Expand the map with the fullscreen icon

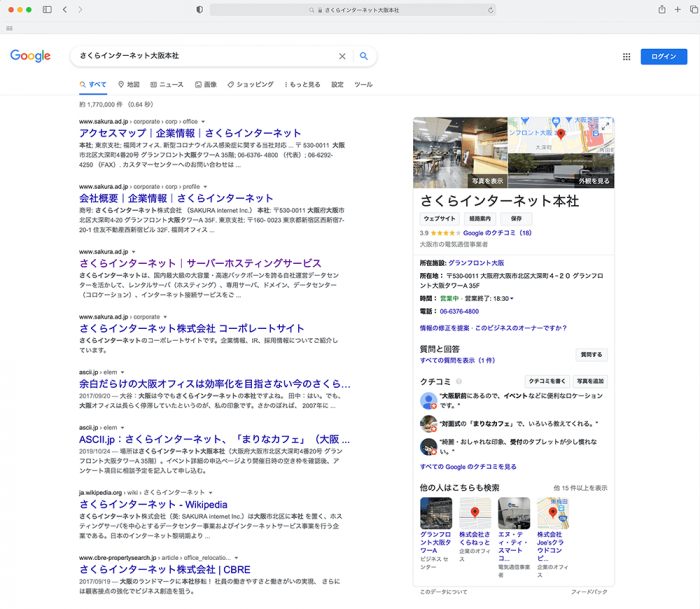[605, 126]
